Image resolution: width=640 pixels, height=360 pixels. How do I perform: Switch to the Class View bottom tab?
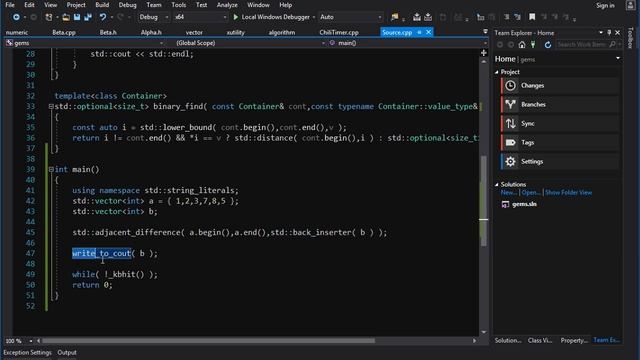pos(540,340)
